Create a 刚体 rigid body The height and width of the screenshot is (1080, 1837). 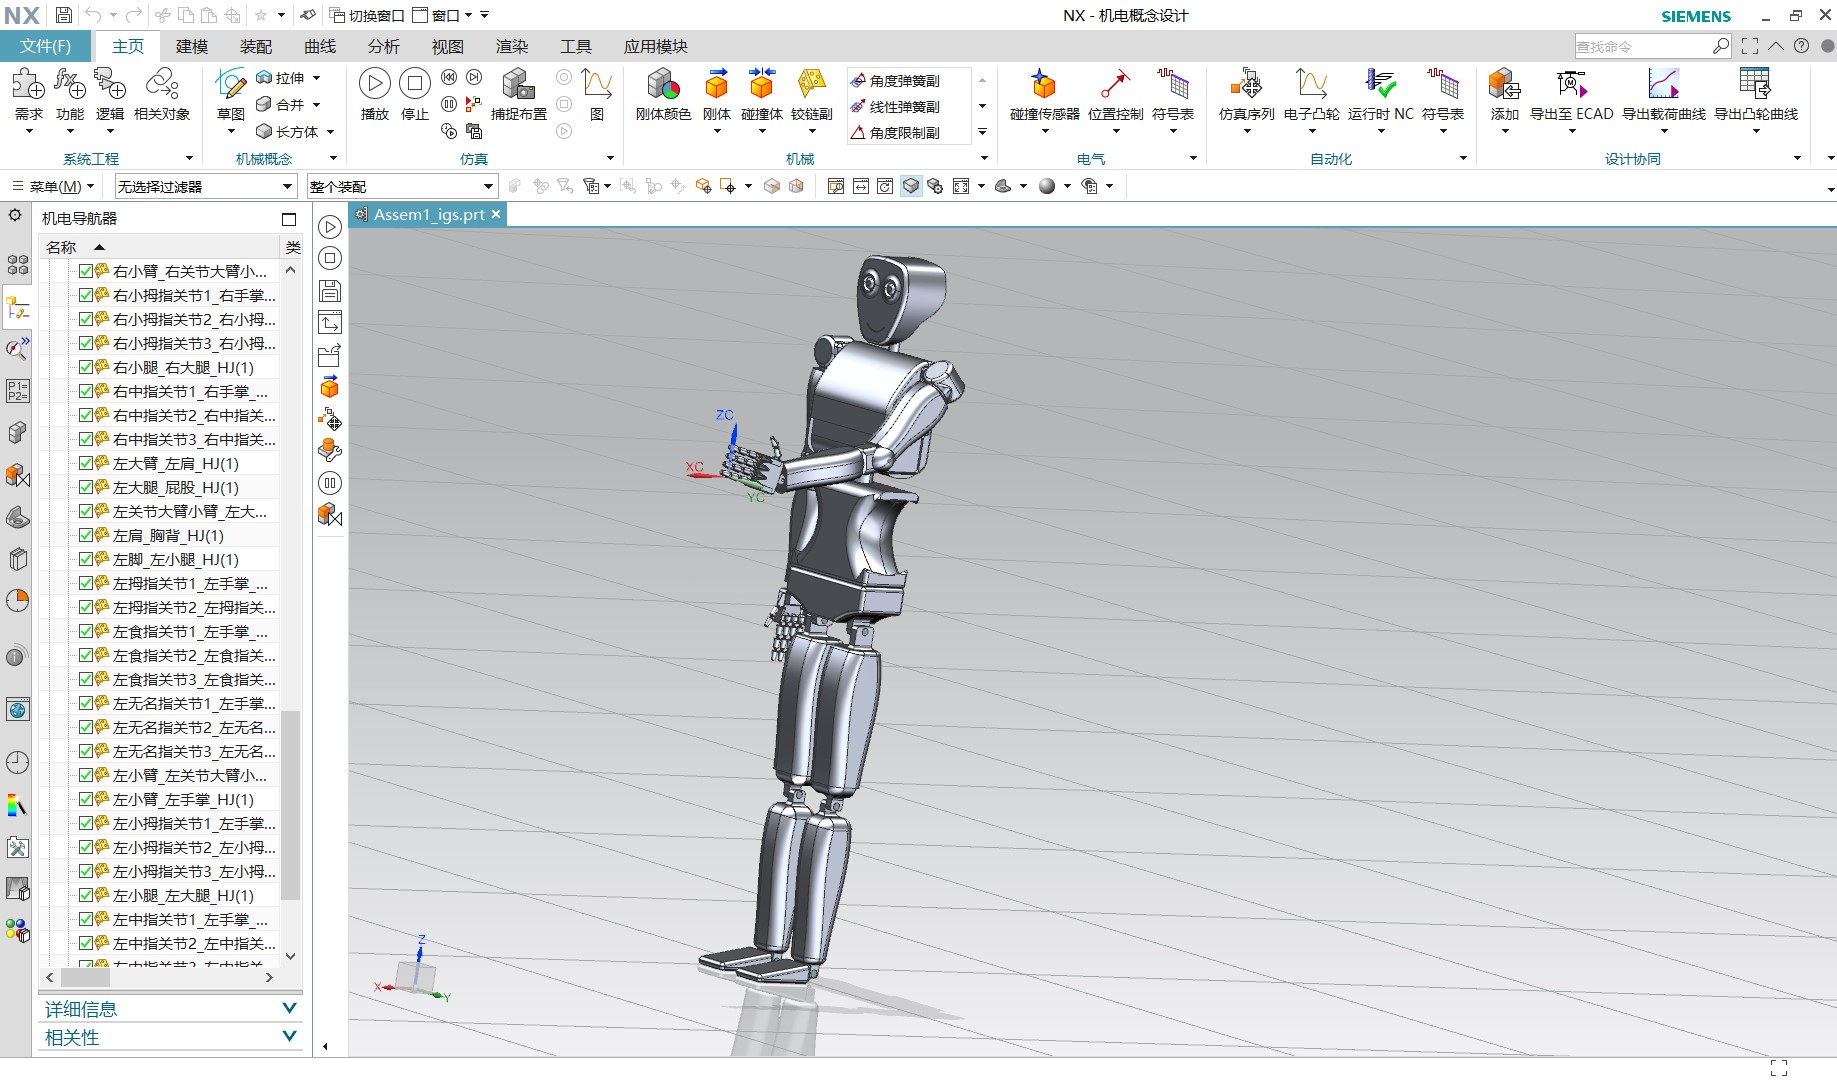pyautogui.click(x=717, y=84)
